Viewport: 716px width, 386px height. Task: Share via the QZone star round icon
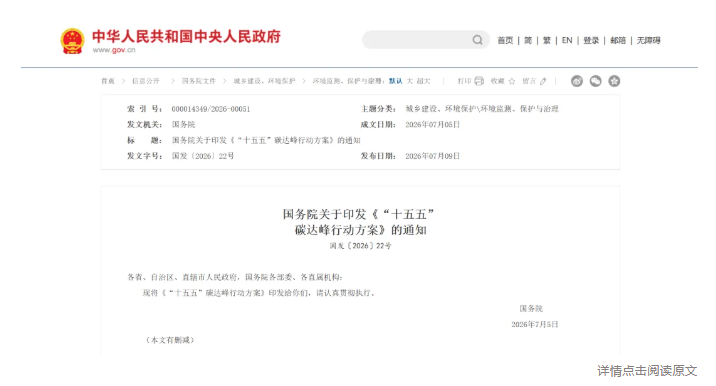(614, 81)
